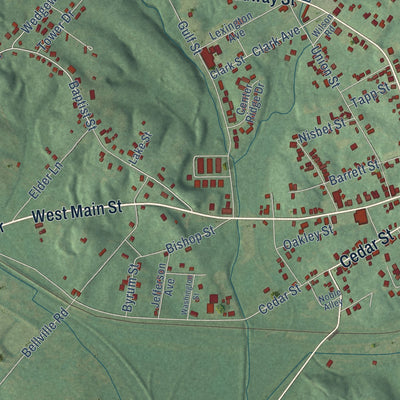Select the Gulf St label
400x400 pixels.
[189, 37]
